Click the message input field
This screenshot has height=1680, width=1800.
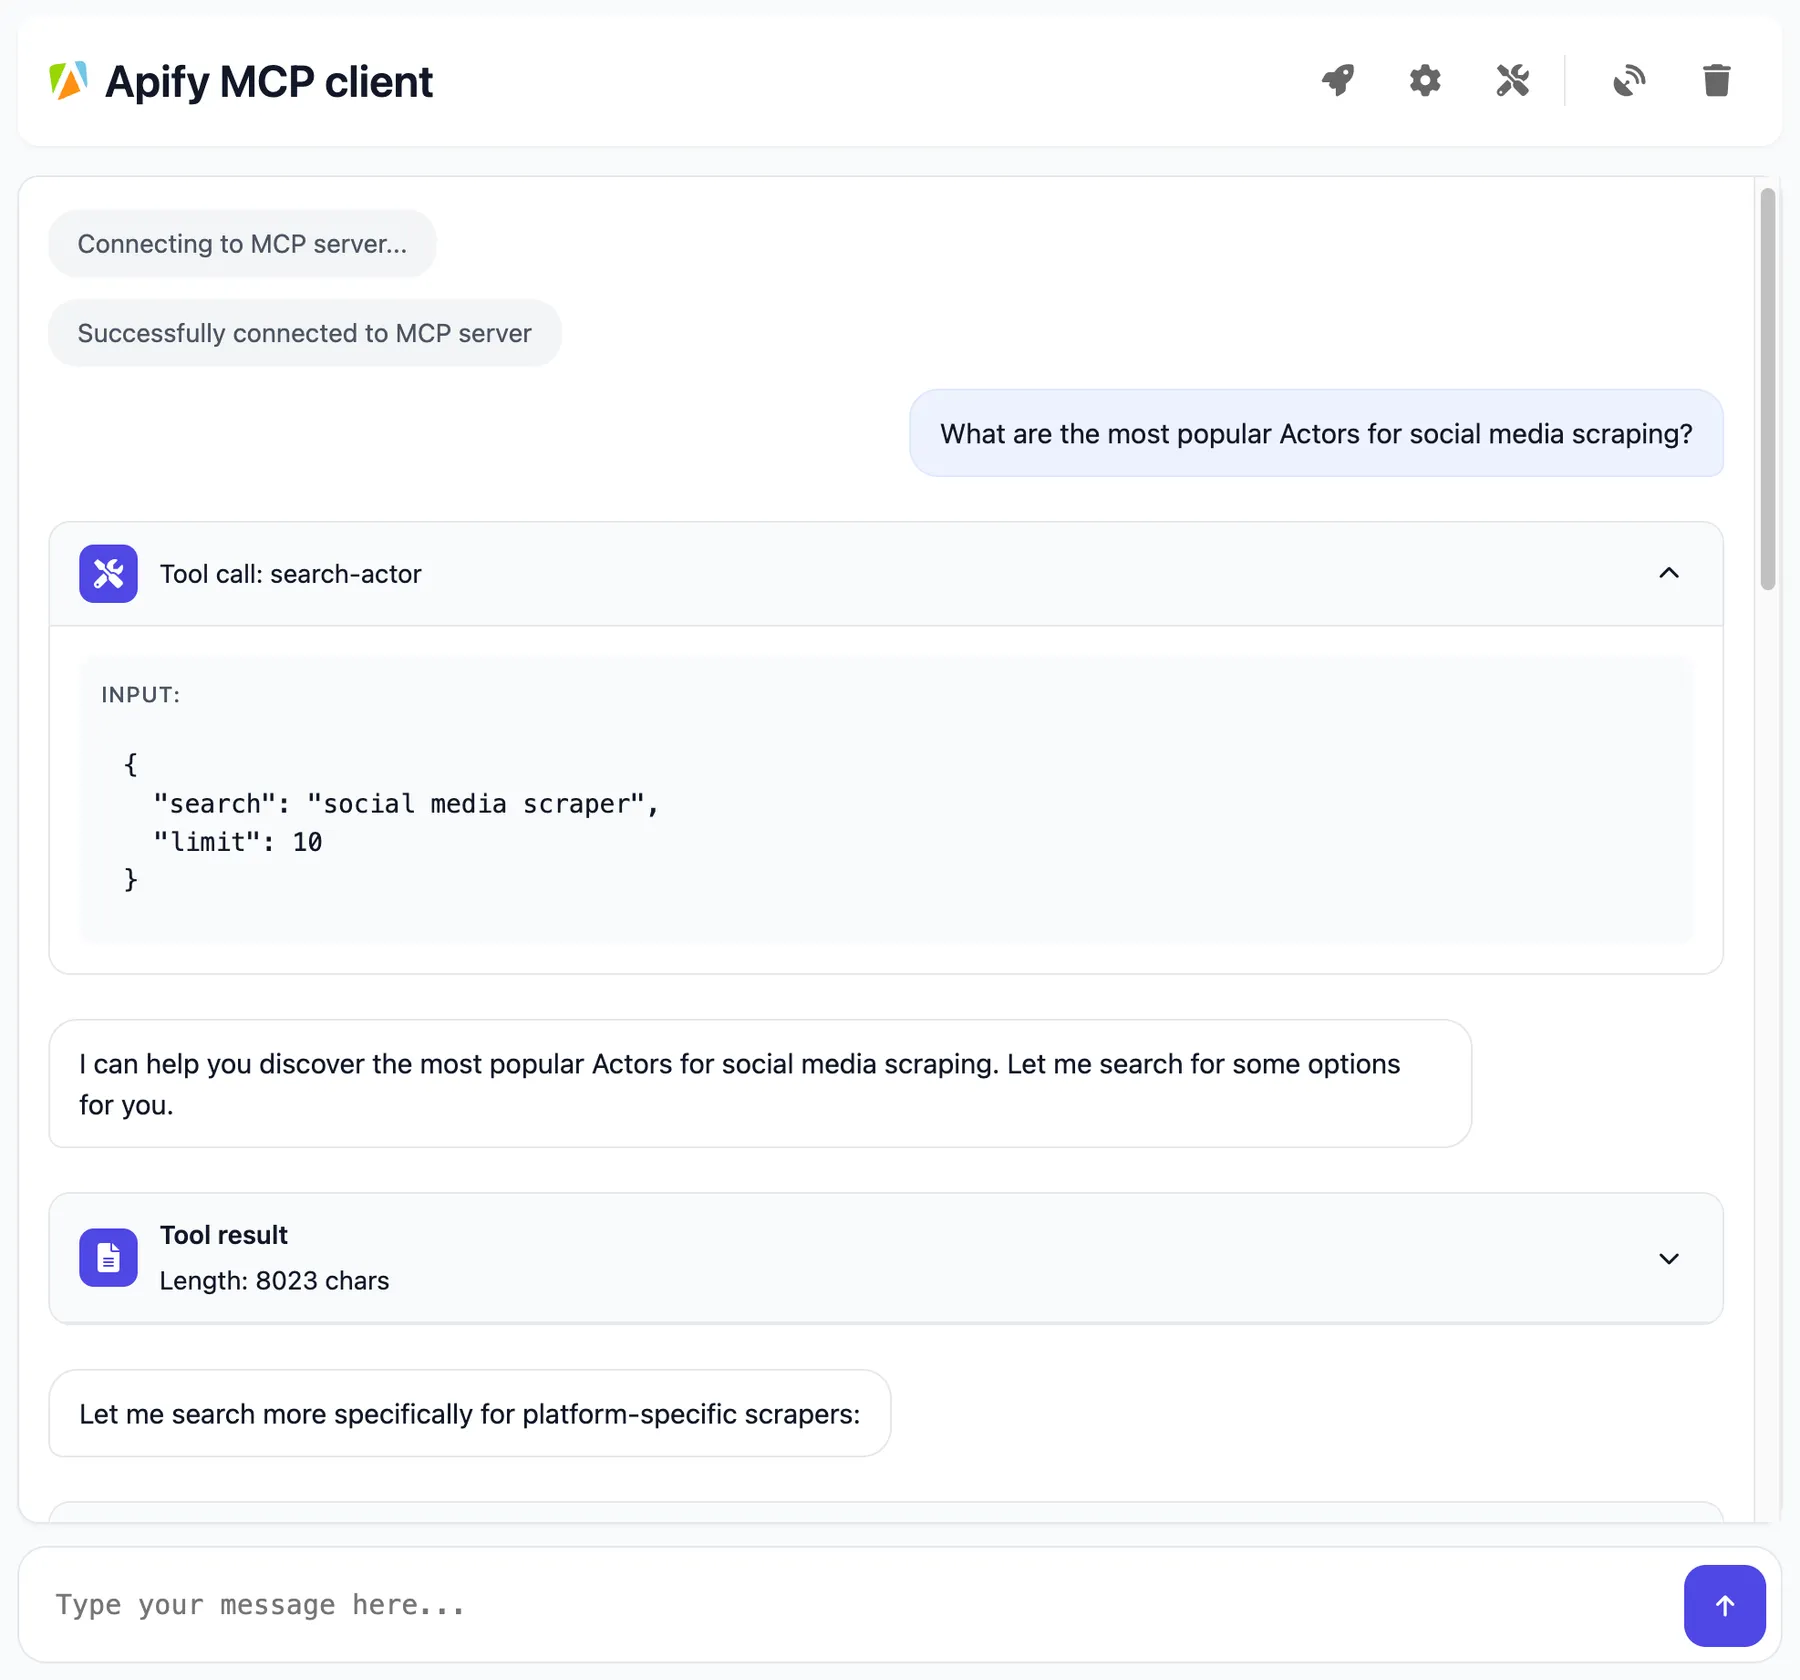(x=700, y=1605)
